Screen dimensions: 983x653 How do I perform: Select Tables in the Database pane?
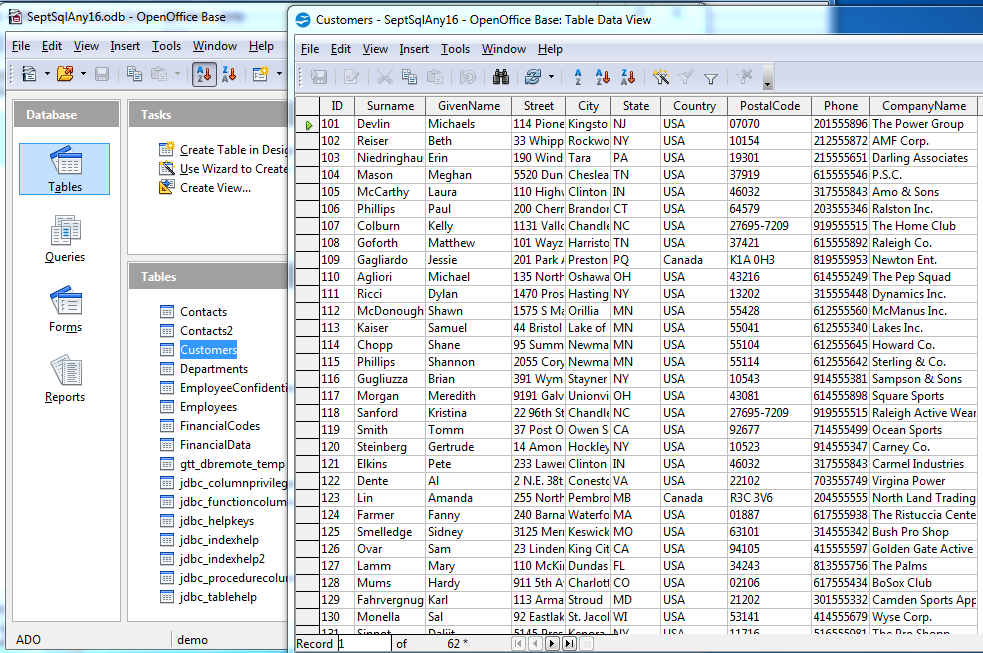[x=65, y=169]
